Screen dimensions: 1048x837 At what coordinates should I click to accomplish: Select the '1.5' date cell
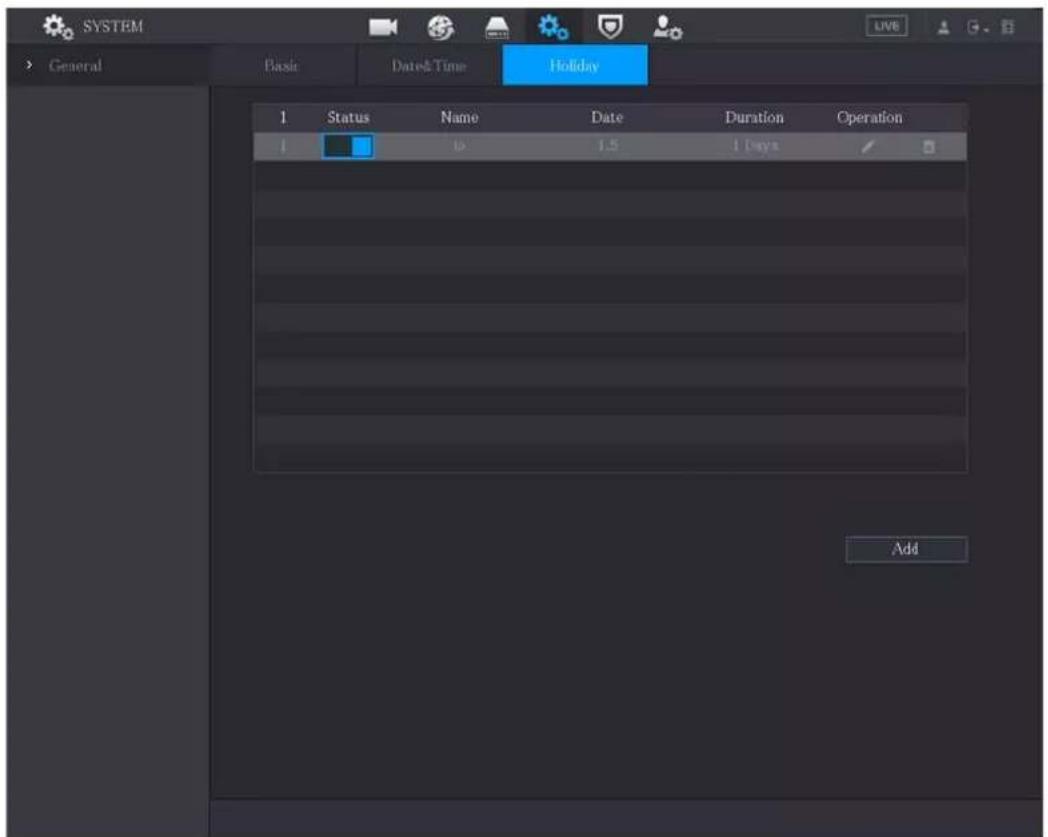point(608,146)
